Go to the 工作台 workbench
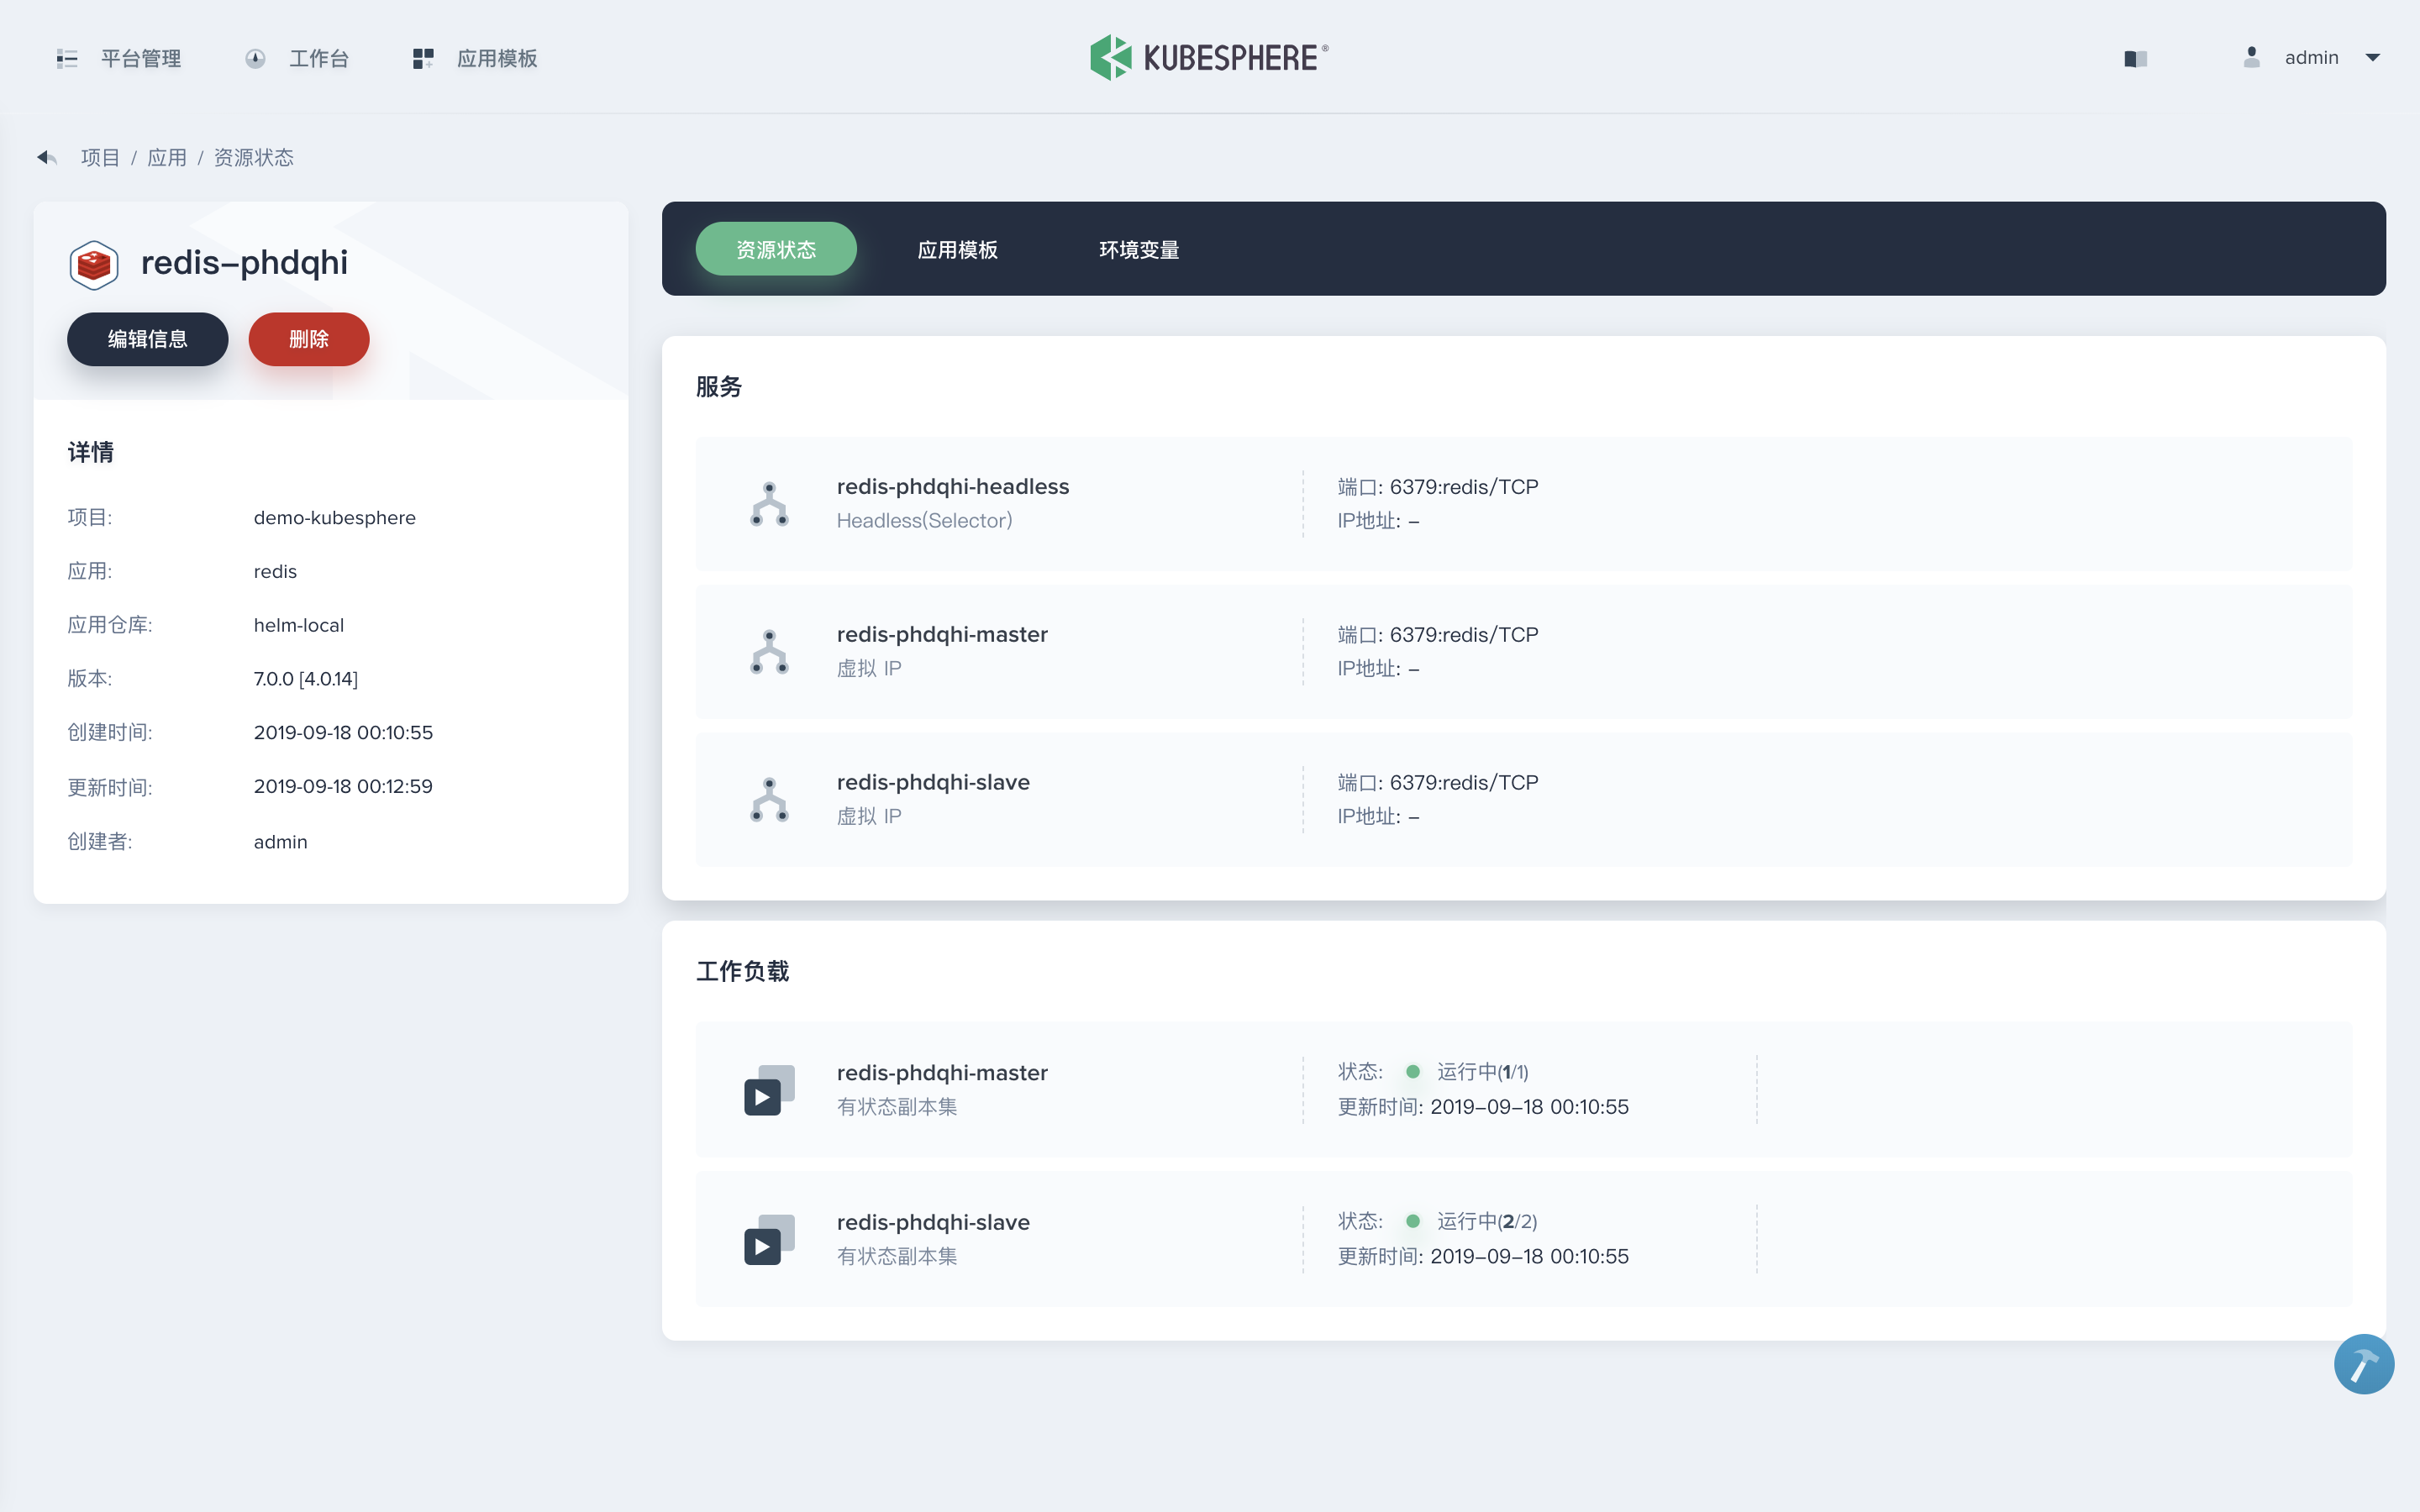 click(x=297, y=58)
